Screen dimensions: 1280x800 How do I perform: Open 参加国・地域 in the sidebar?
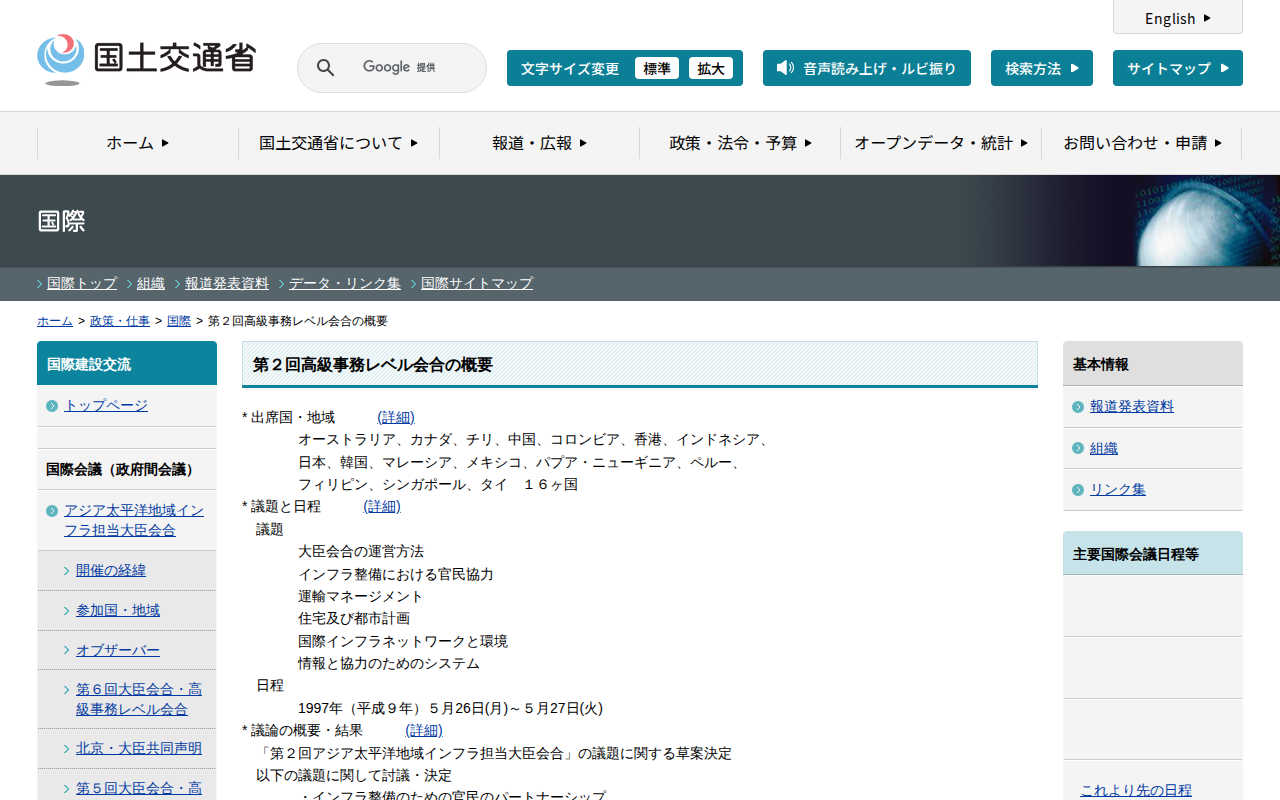[x=118, y=610]
